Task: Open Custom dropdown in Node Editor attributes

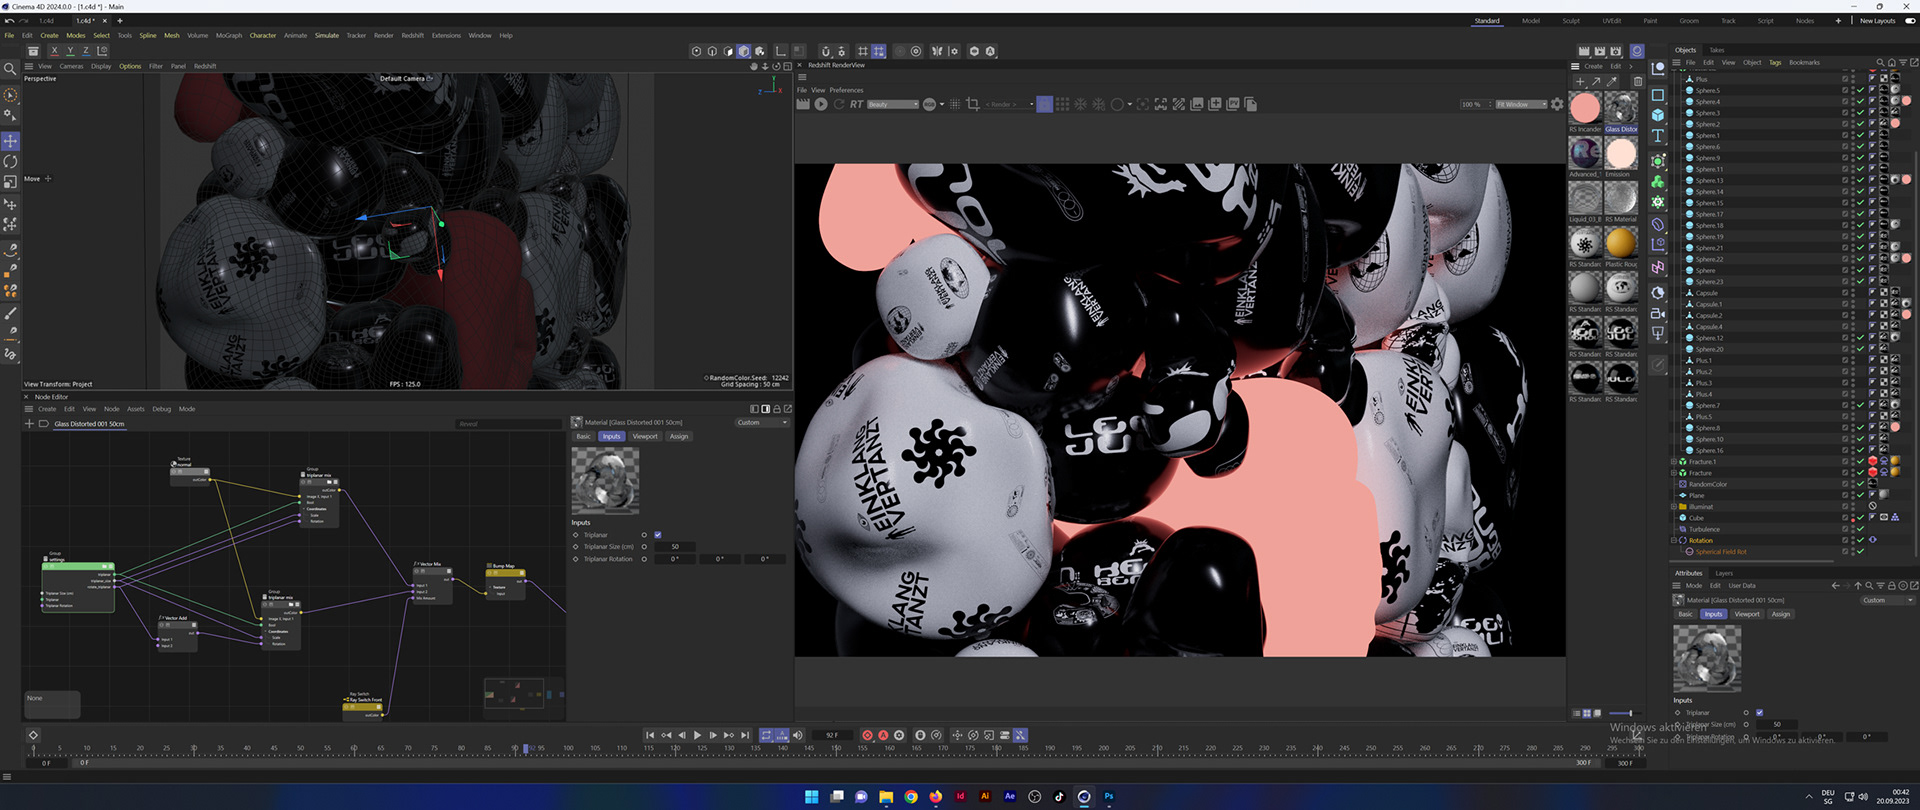Action: point(762,423)
